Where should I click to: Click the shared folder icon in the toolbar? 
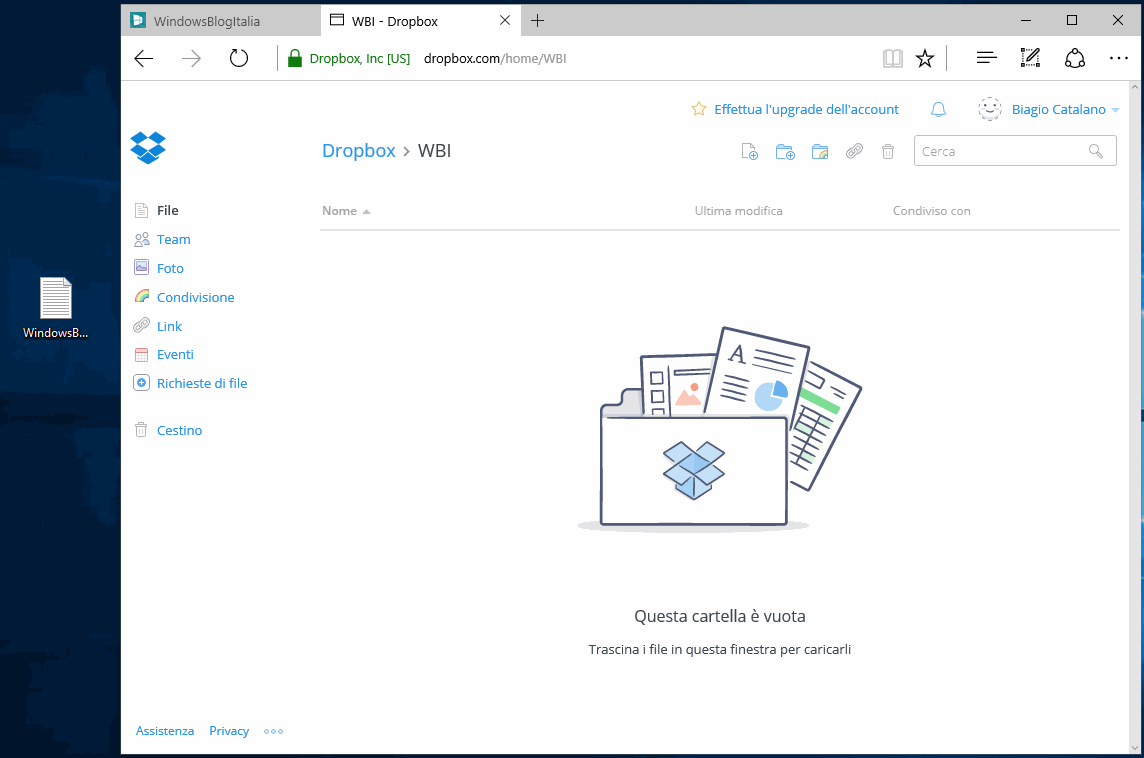[820, 151]
